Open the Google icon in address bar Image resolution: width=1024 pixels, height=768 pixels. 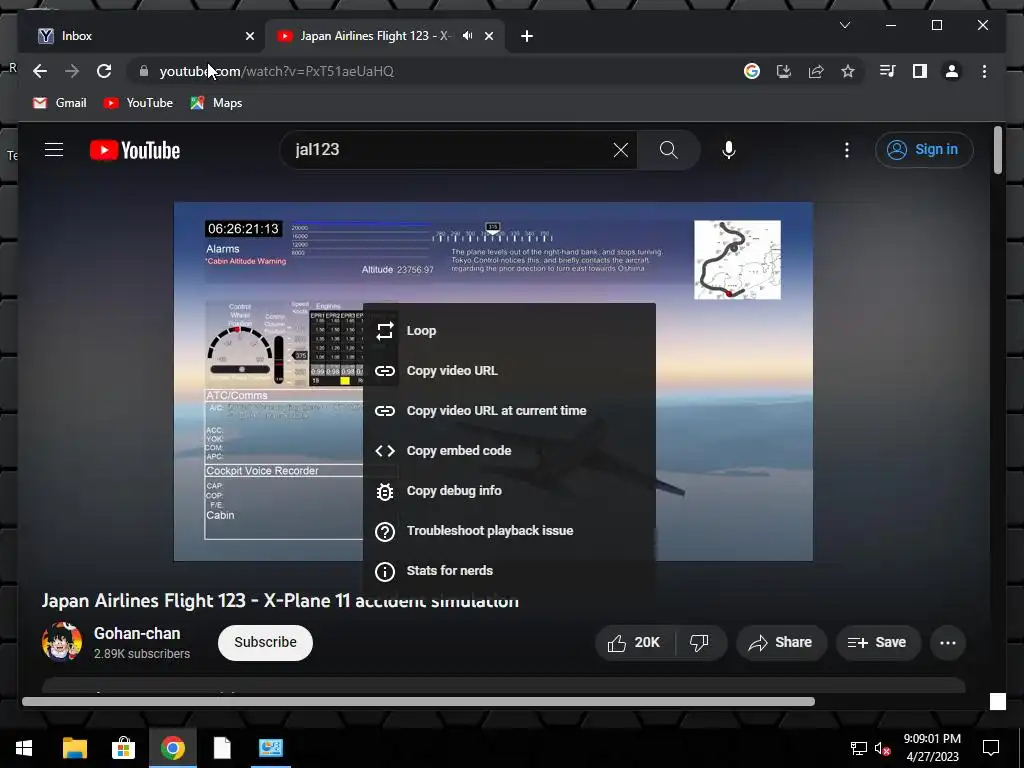point(752,71)
